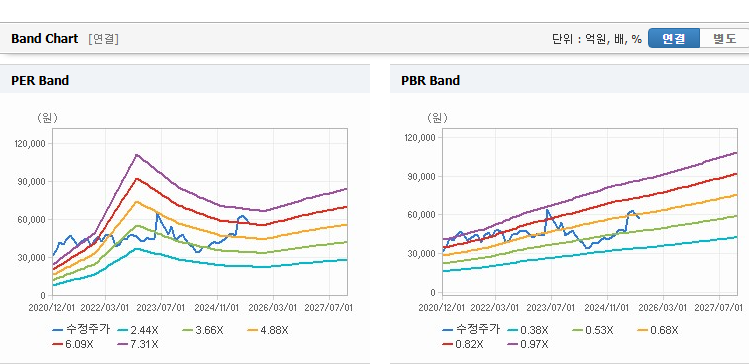Click the Band Chart heading

pos(44,39)
